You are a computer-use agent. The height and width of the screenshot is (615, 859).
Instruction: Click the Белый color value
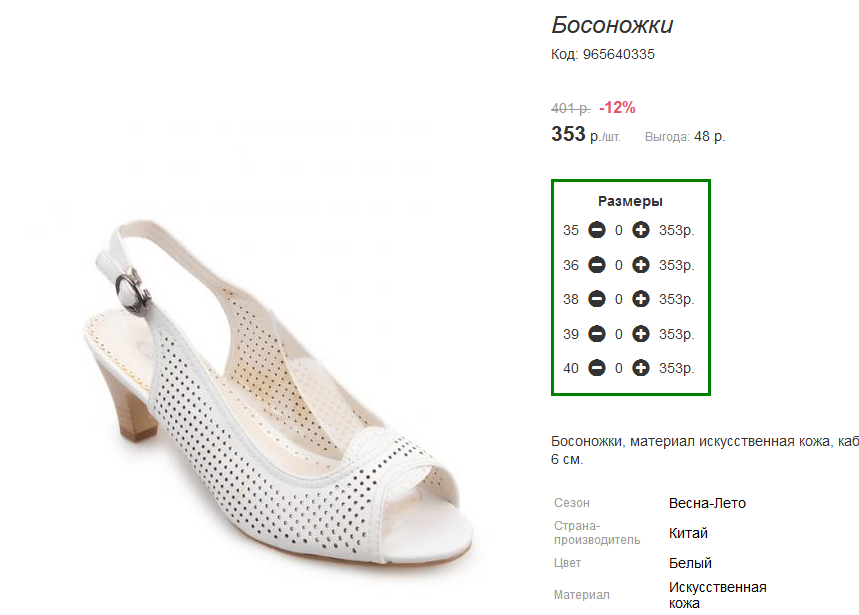[690, 563]
